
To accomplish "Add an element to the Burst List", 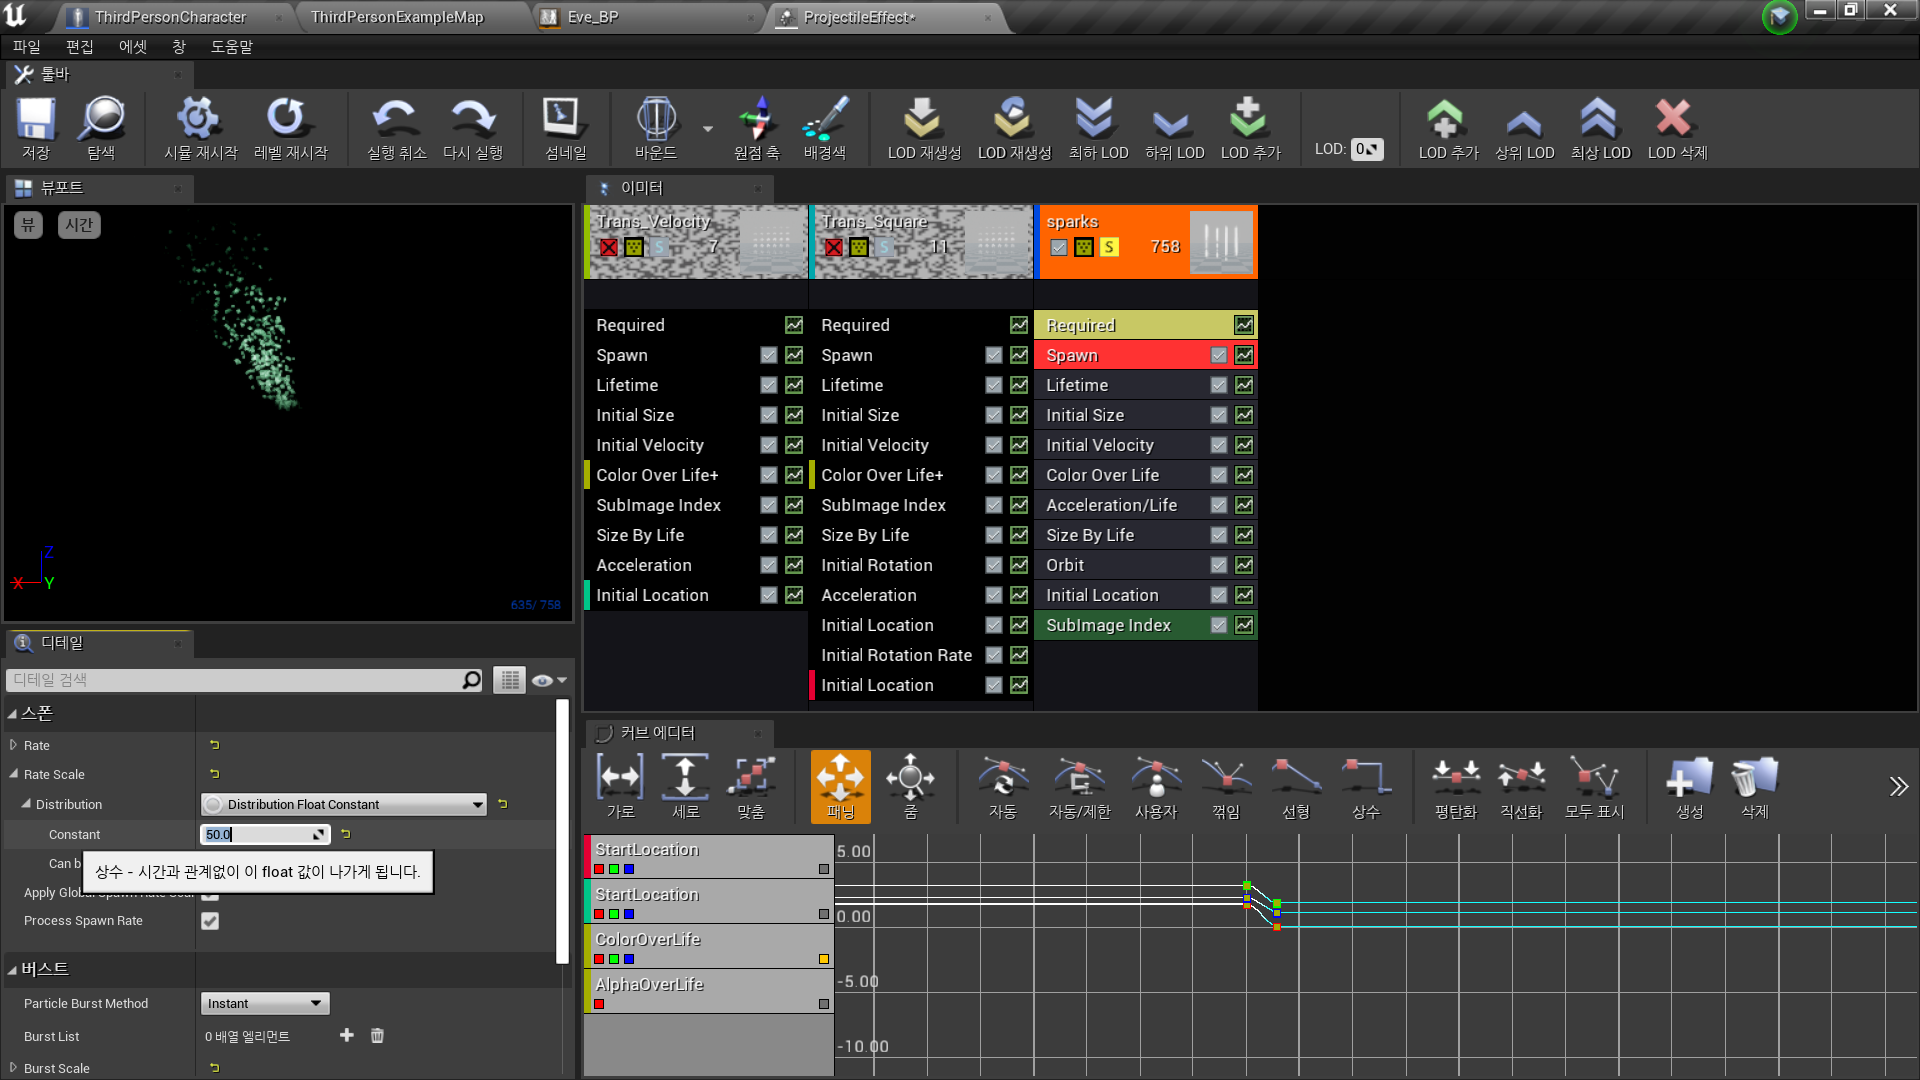I will [x=346, y=1036].
